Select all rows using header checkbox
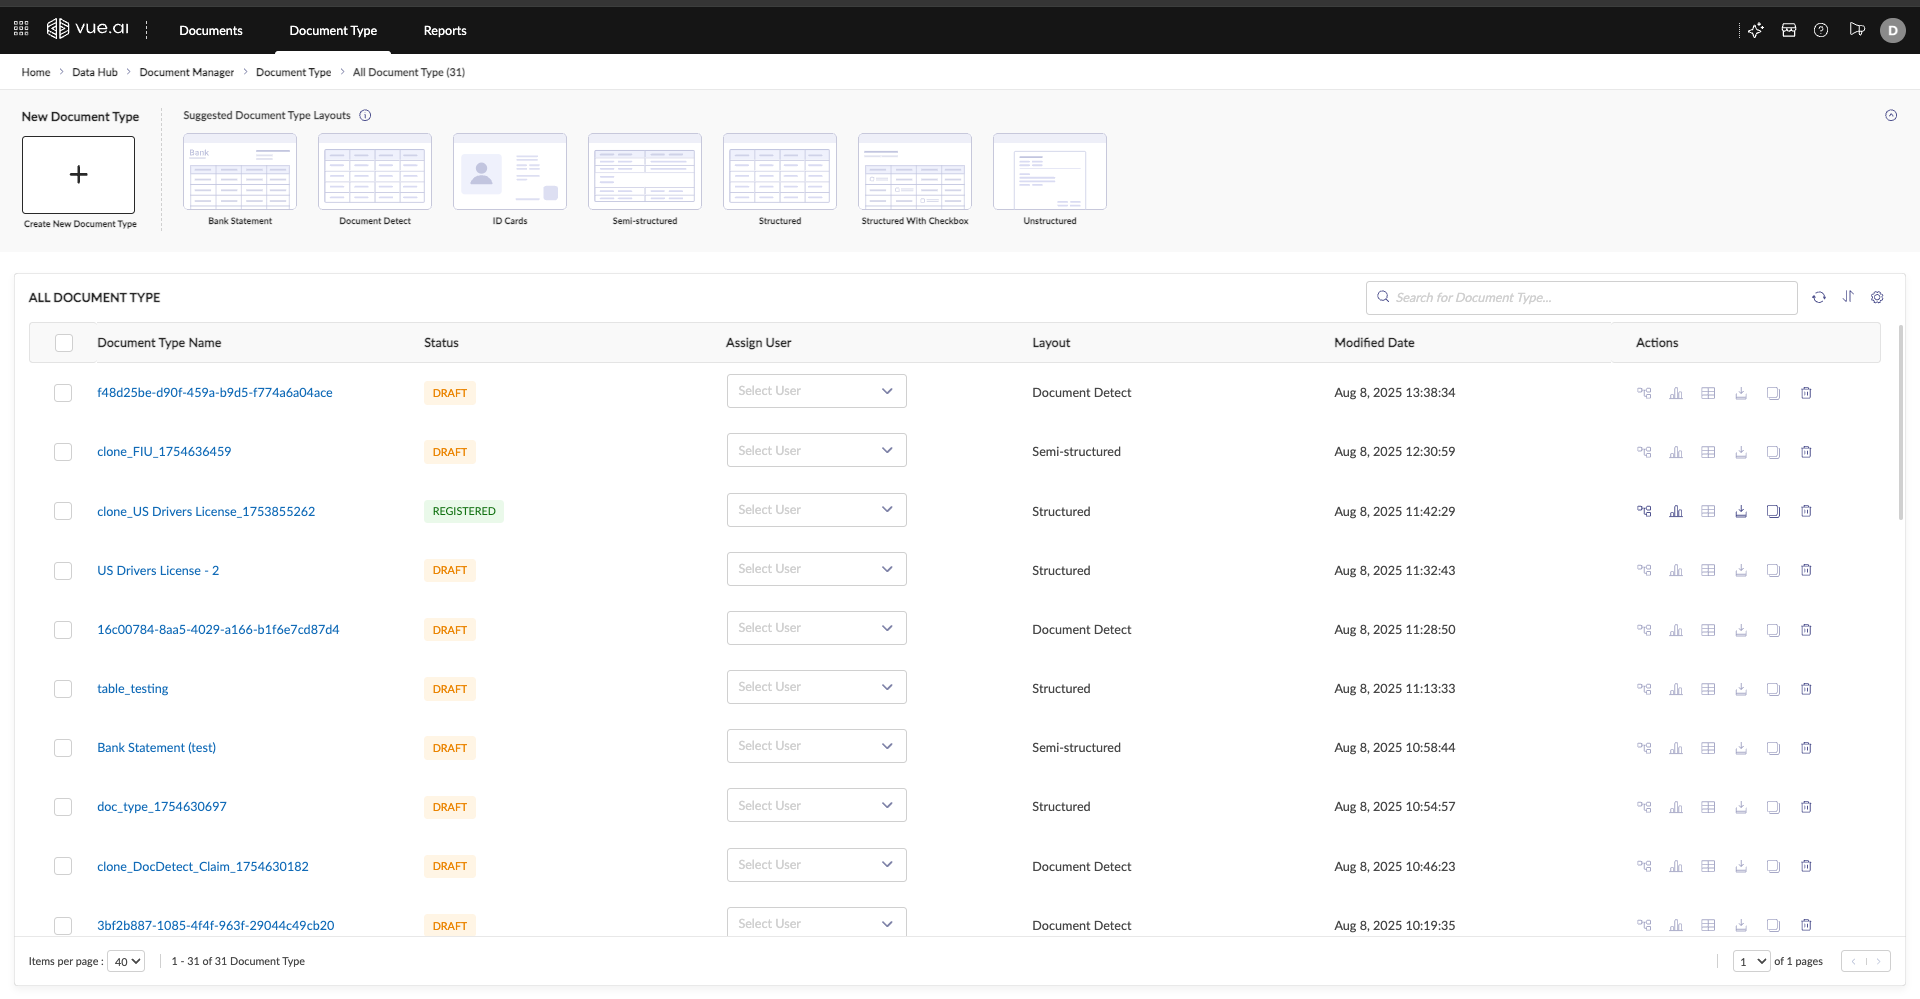The width and height of the screenshot is (1920, 999). (x=63, y=342)
